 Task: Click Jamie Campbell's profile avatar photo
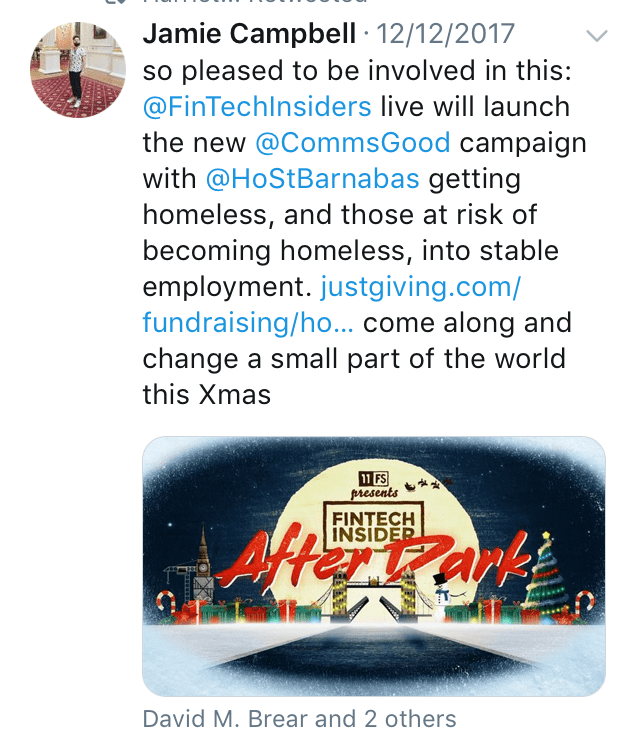point(78,70)
